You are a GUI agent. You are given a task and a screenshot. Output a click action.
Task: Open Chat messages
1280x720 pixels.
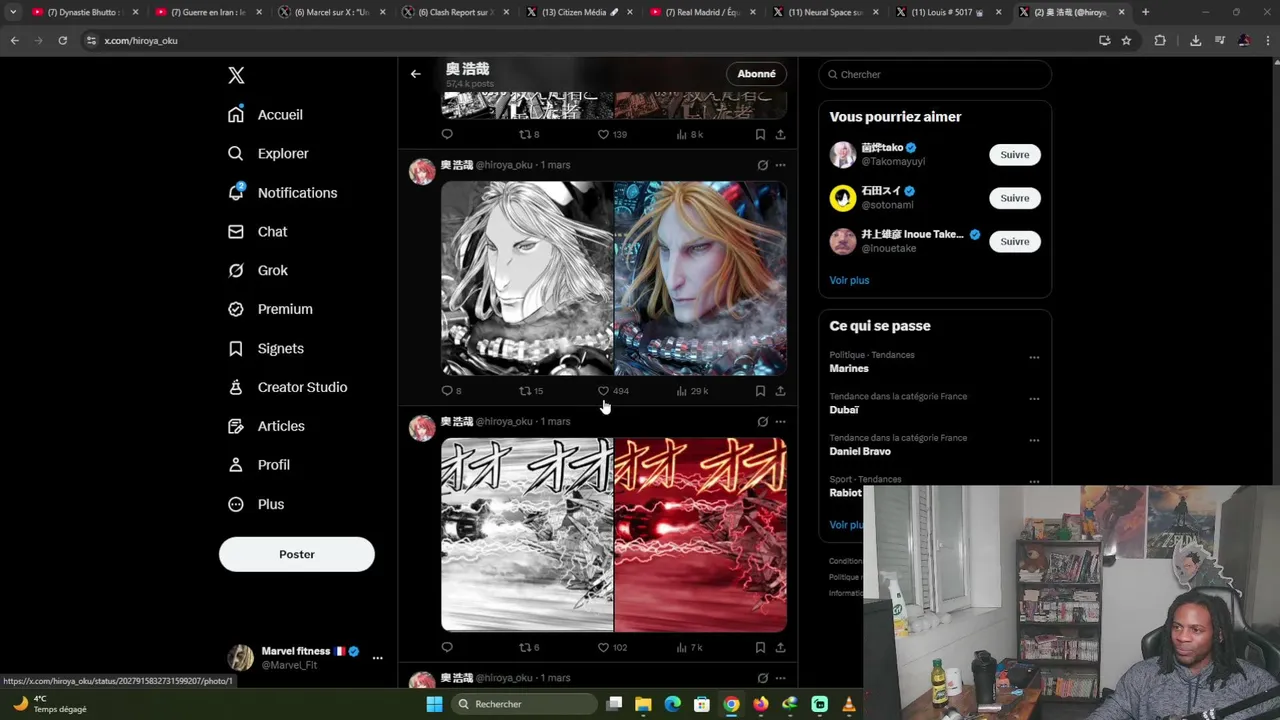[x=258, y=231]
